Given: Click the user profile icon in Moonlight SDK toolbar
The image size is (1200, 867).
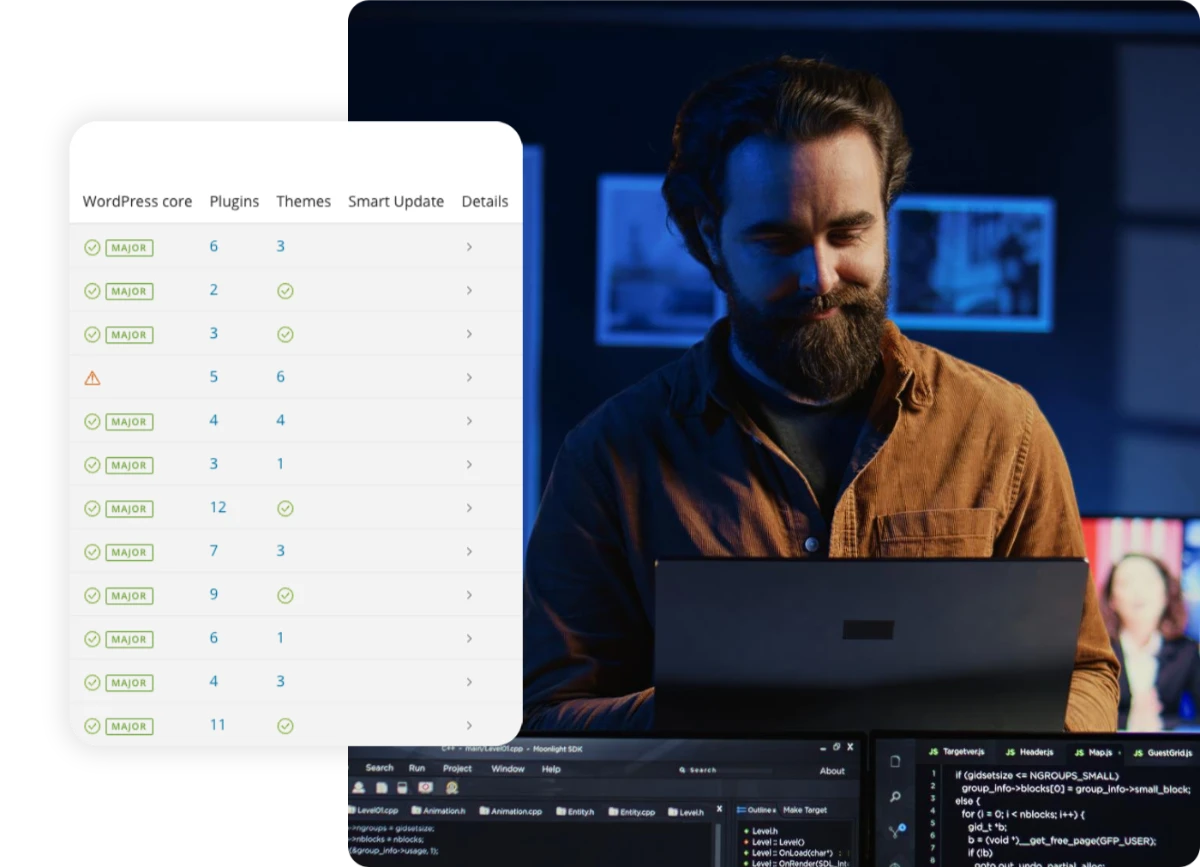Looking at the screenshot, I should [358, 788].
